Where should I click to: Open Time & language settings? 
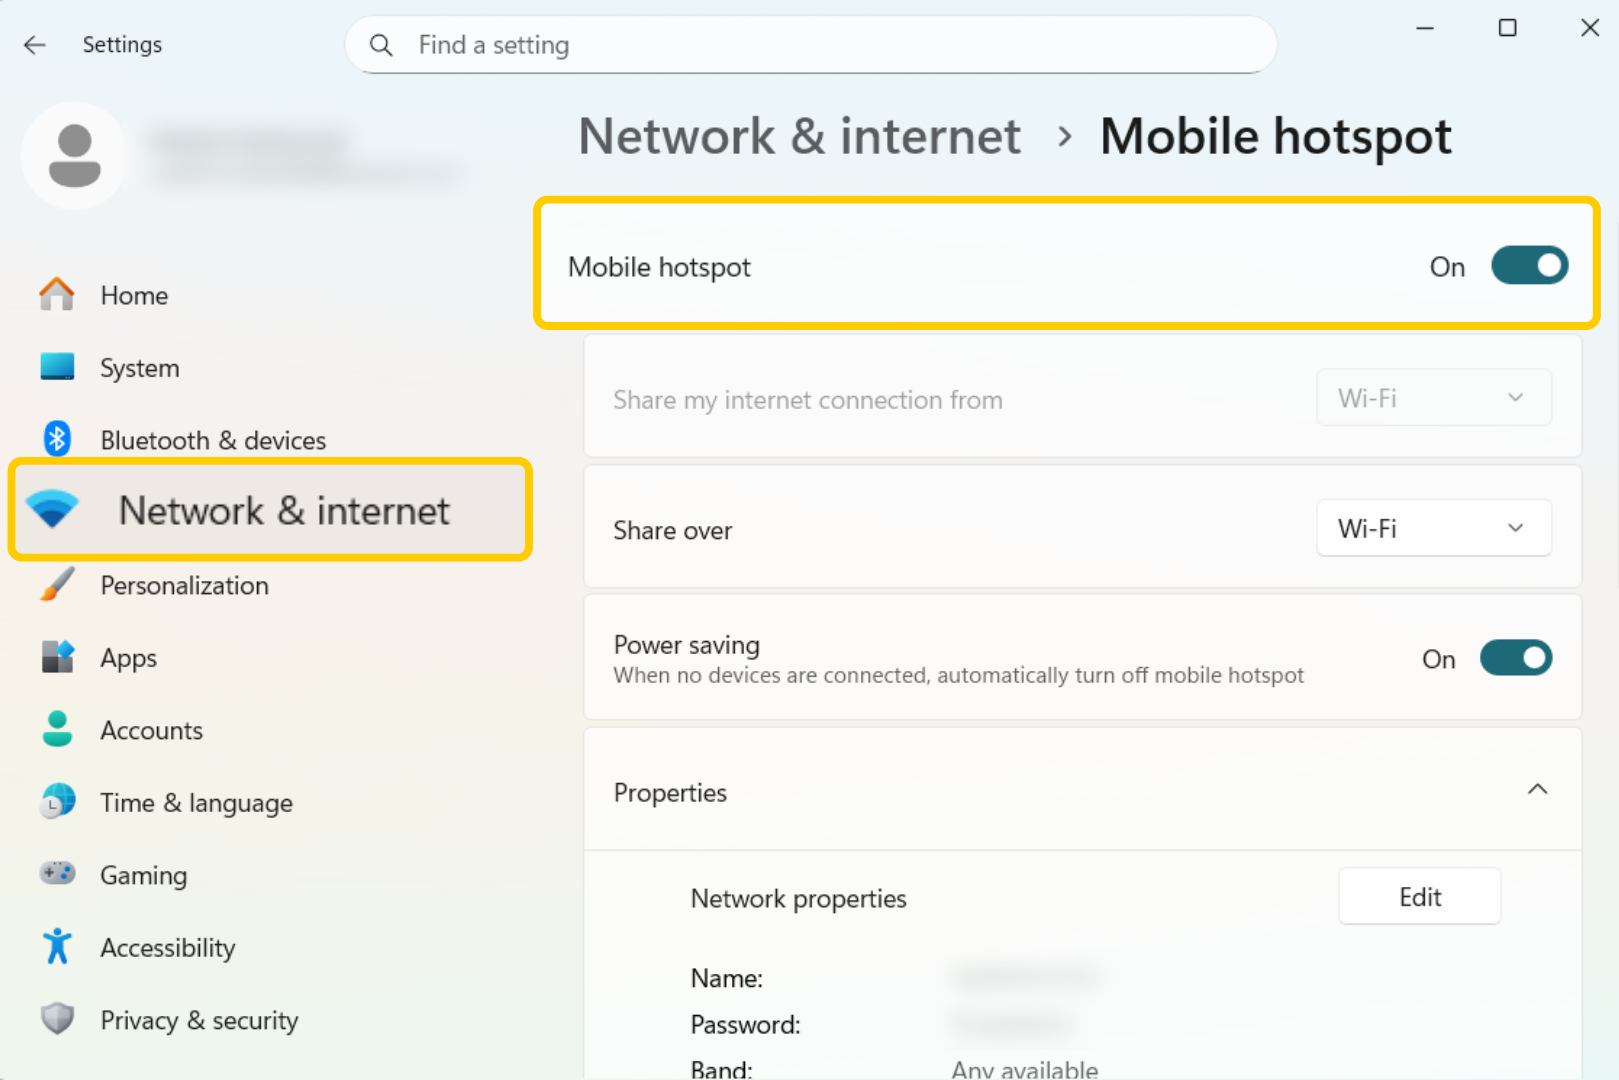tap(196, 802)
